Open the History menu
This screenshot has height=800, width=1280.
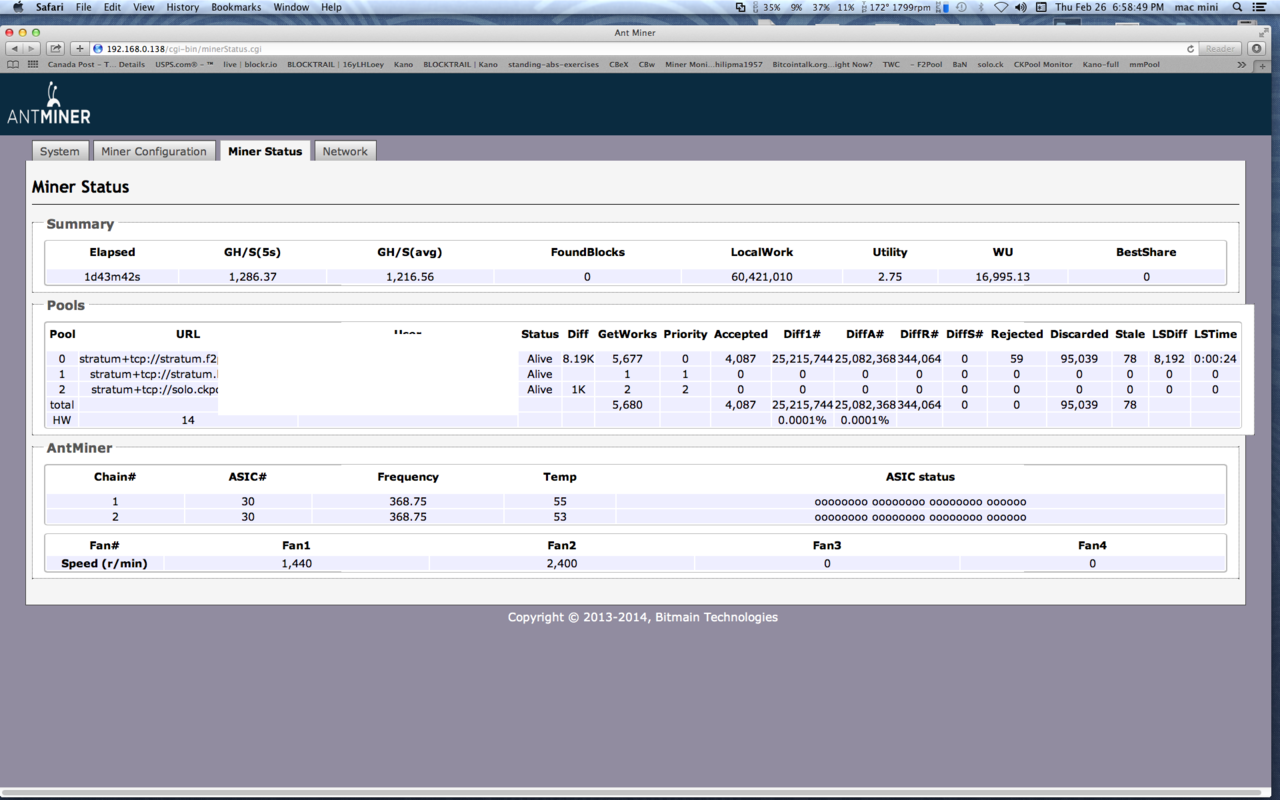point(182,7)
